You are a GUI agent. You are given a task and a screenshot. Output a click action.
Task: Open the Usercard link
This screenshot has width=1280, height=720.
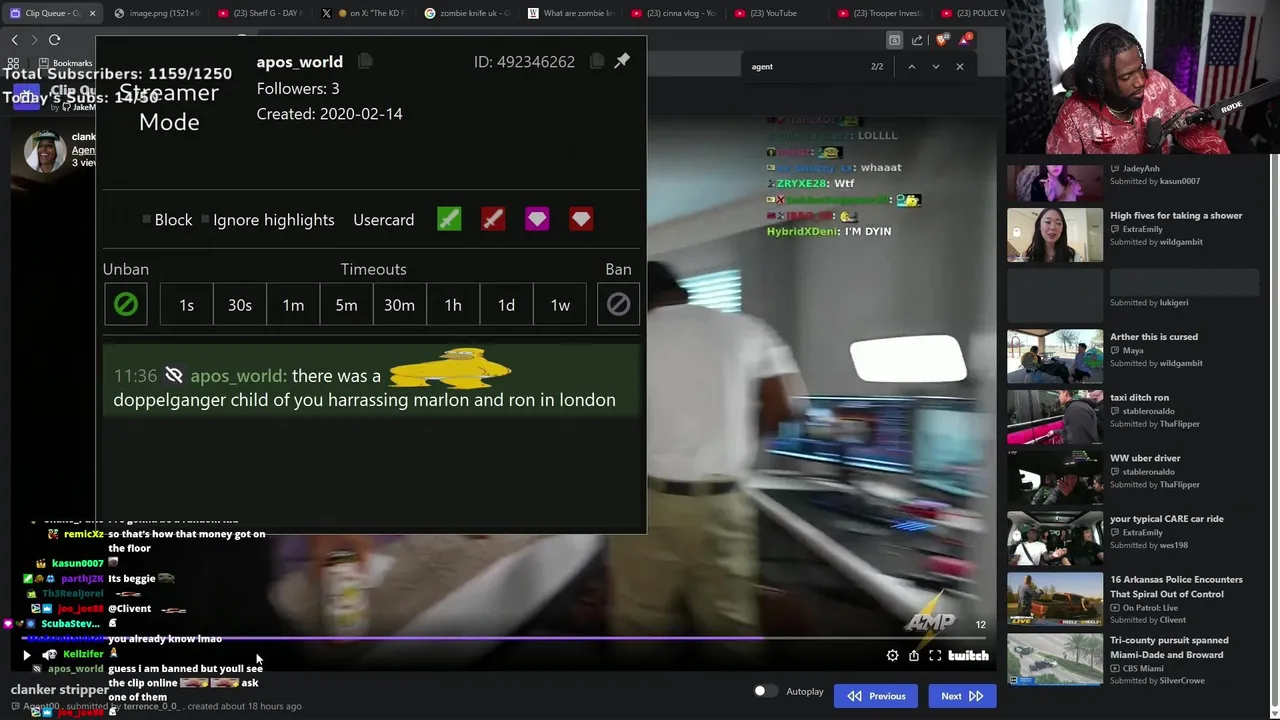coord(383,220)
